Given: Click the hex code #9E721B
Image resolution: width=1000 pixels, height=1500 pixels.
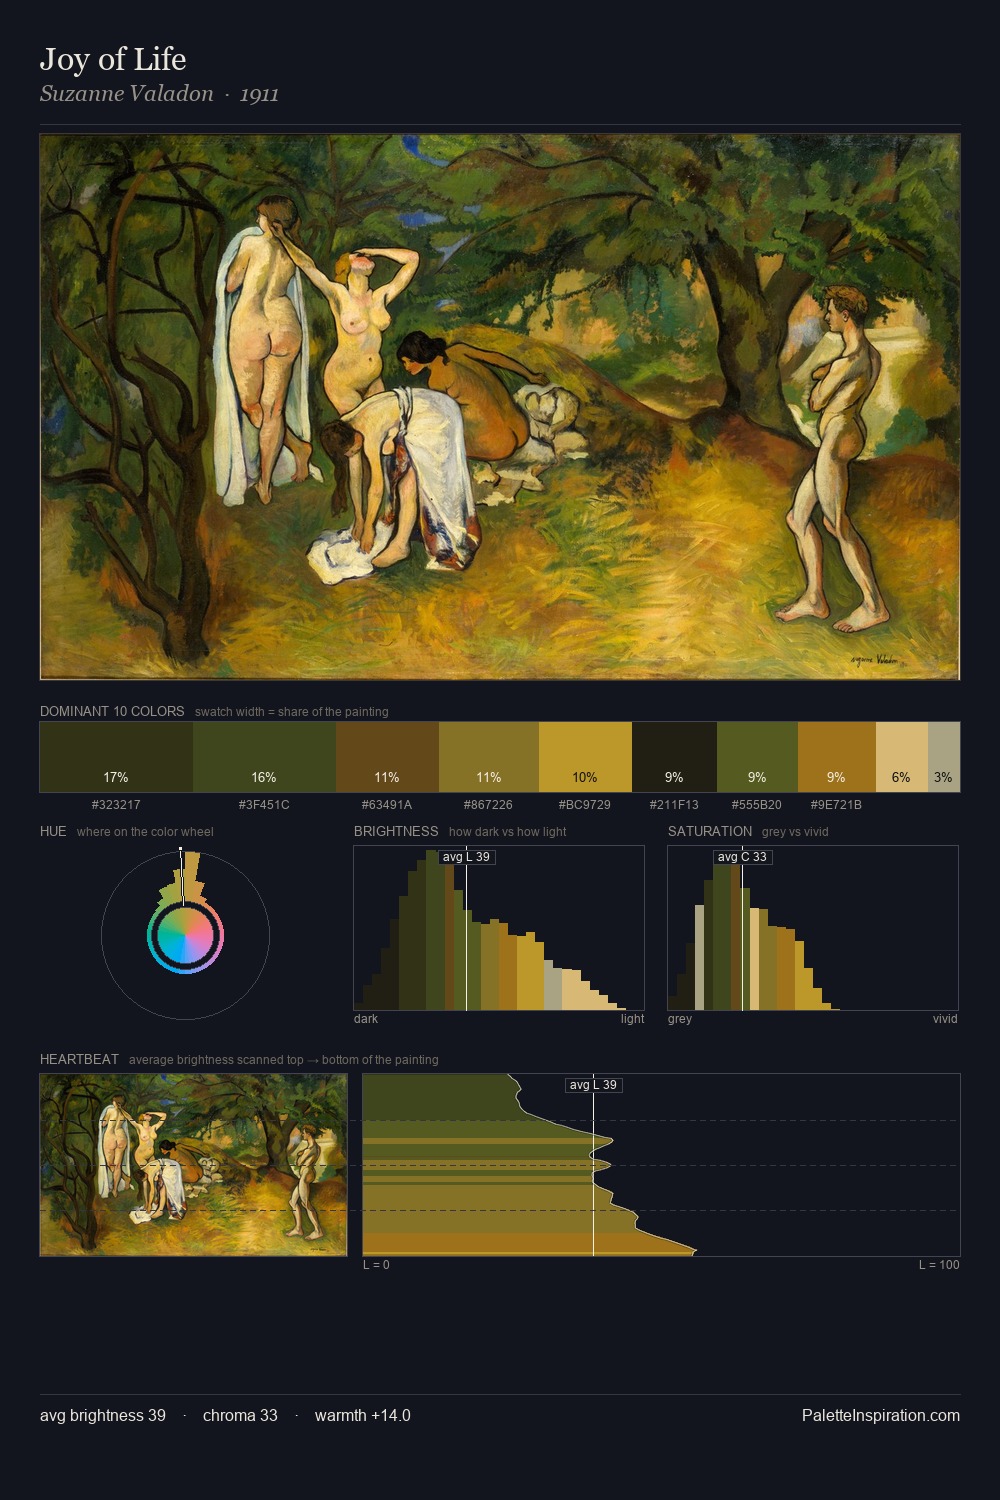Looking at the screenshot, I should click(837, 805).
